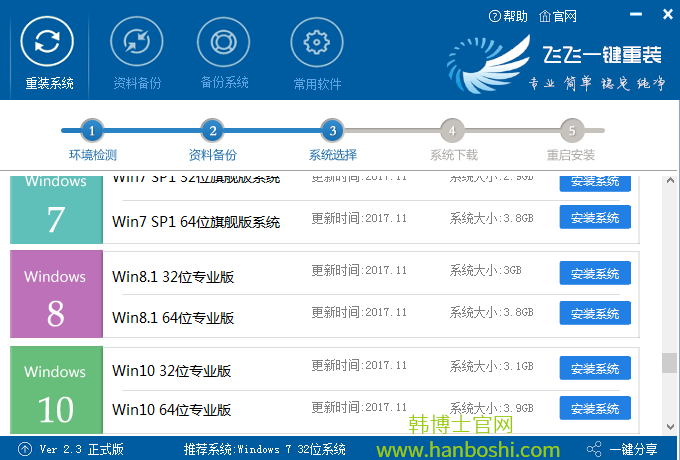Go to step 1 环境检测

click(92, 131)
